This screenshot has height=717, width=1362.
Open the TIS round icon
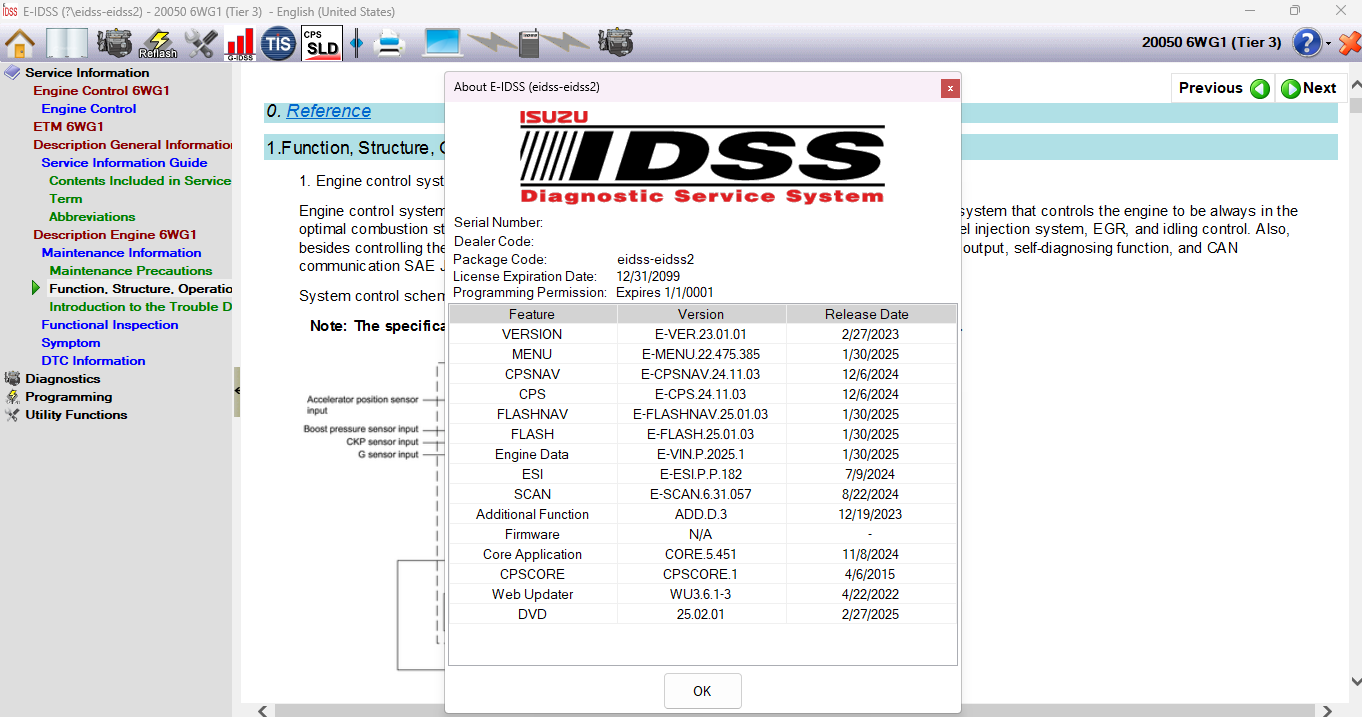278,43
